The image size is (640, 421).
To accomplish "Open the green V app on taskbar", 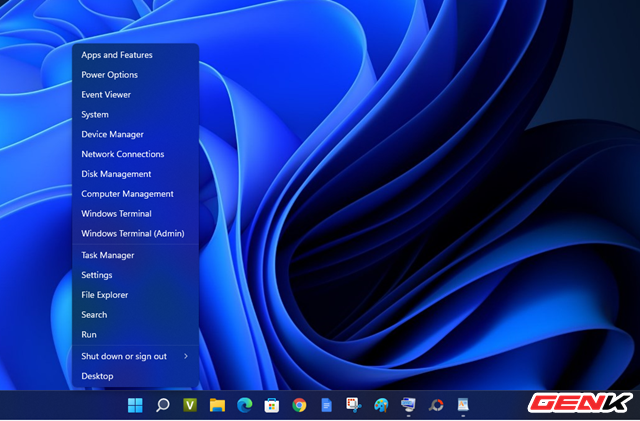I will [190, 405].
